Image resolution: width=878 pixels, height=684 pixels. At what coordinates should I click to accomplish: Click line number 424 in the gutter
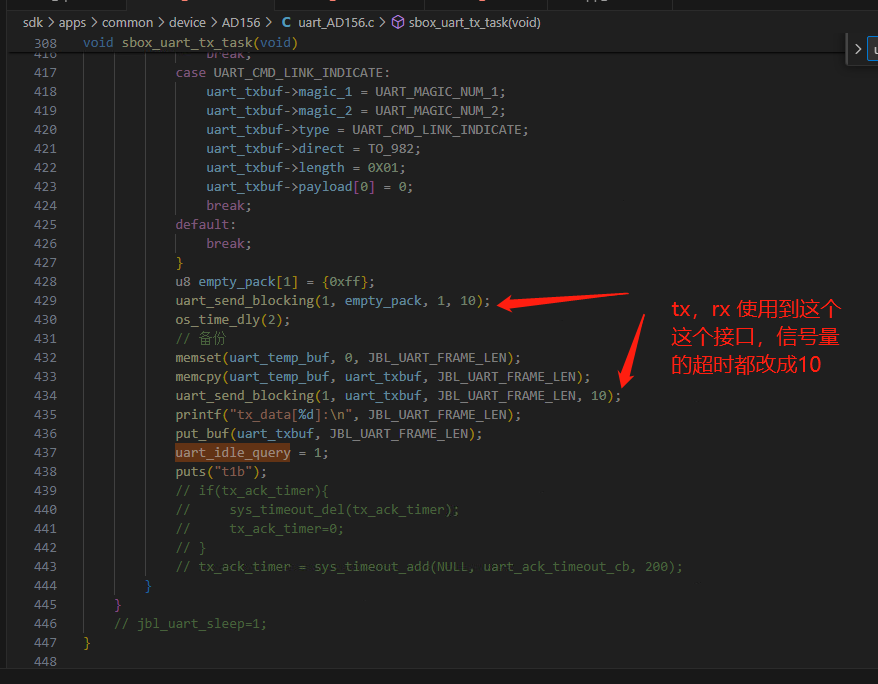pyautogui.click(x=45, y=206)
